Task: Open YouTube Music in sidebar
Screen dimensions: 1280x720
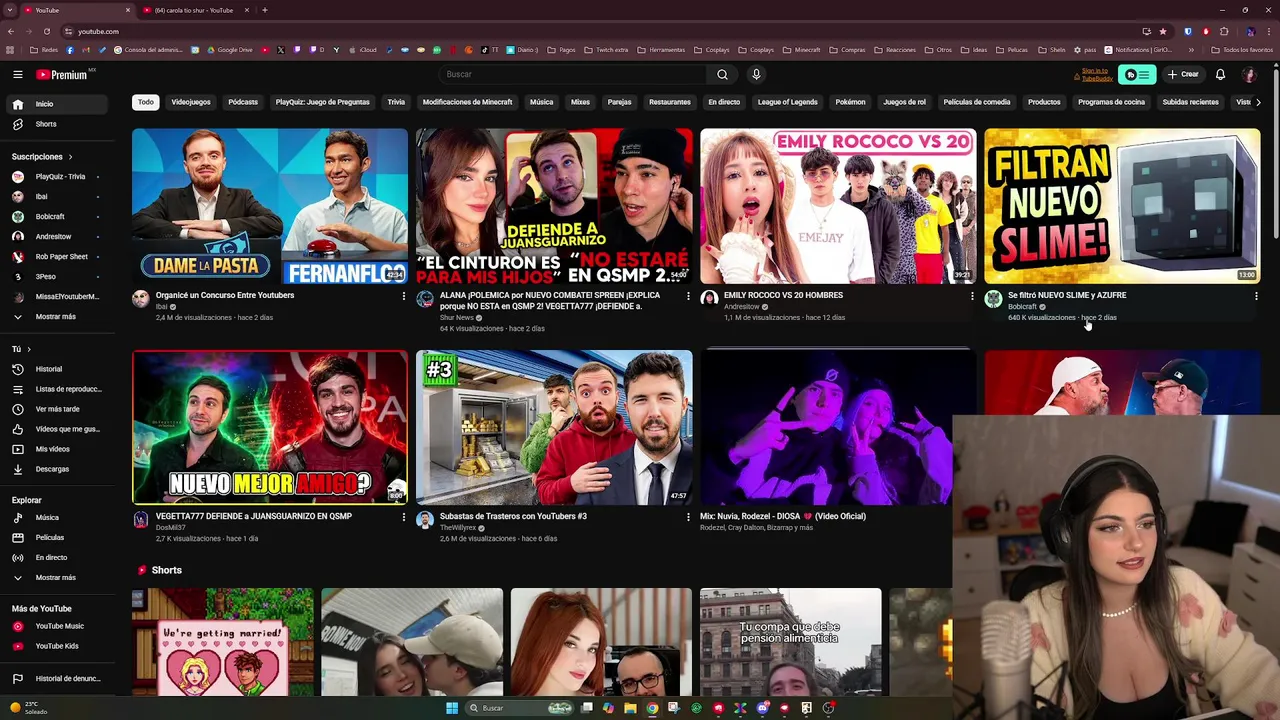Action: pyautogui.click(x=57, y=626)
